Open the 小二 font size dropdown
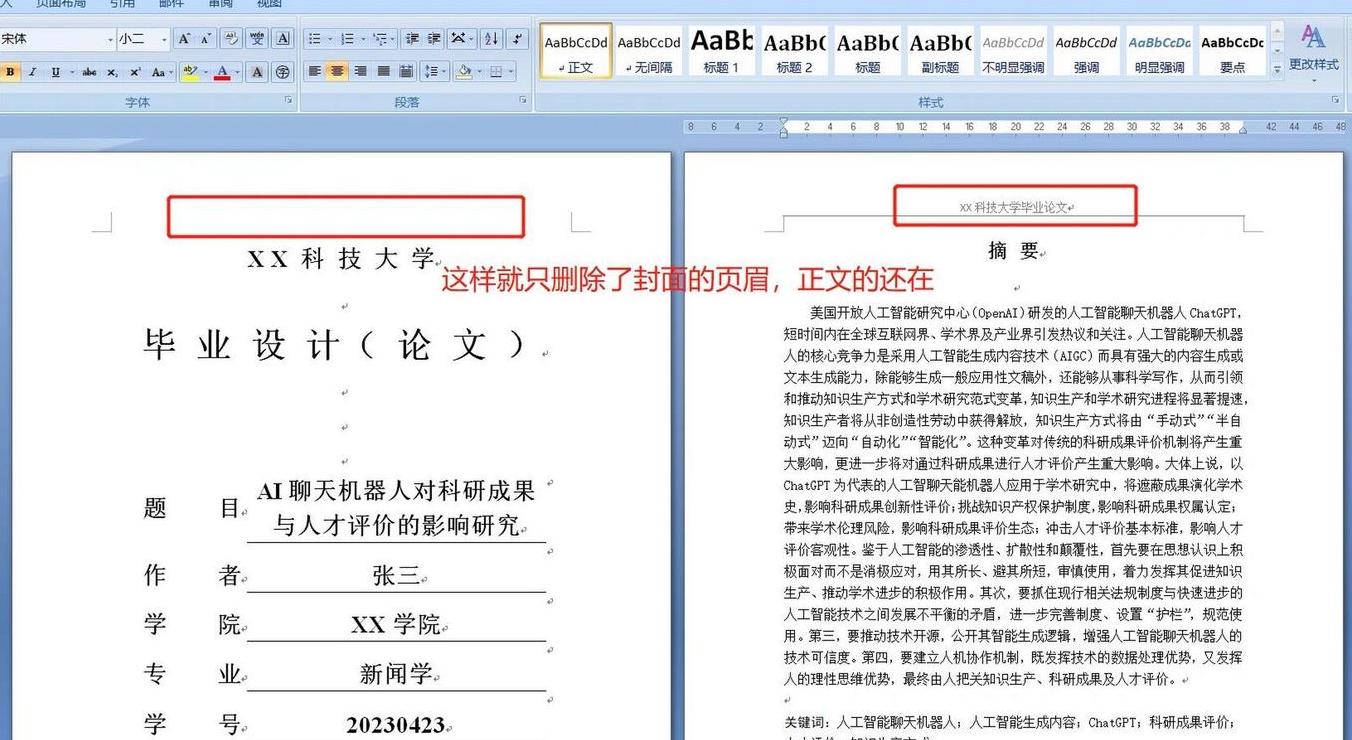Screen dimensions: 1352x740 point(164,39)
